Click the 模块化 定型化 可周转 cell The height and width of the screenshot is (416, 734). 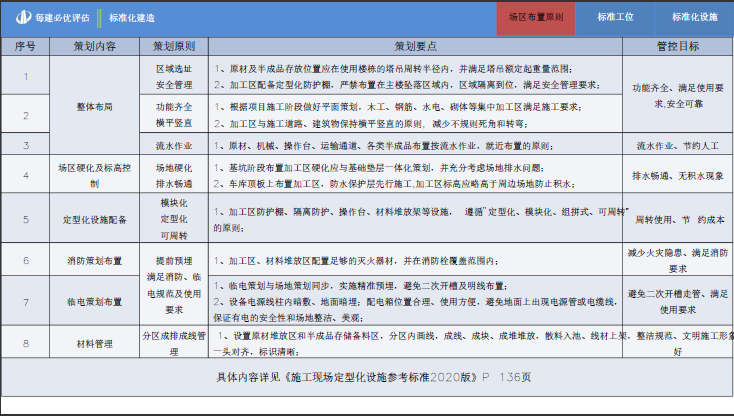coord(174,219)
